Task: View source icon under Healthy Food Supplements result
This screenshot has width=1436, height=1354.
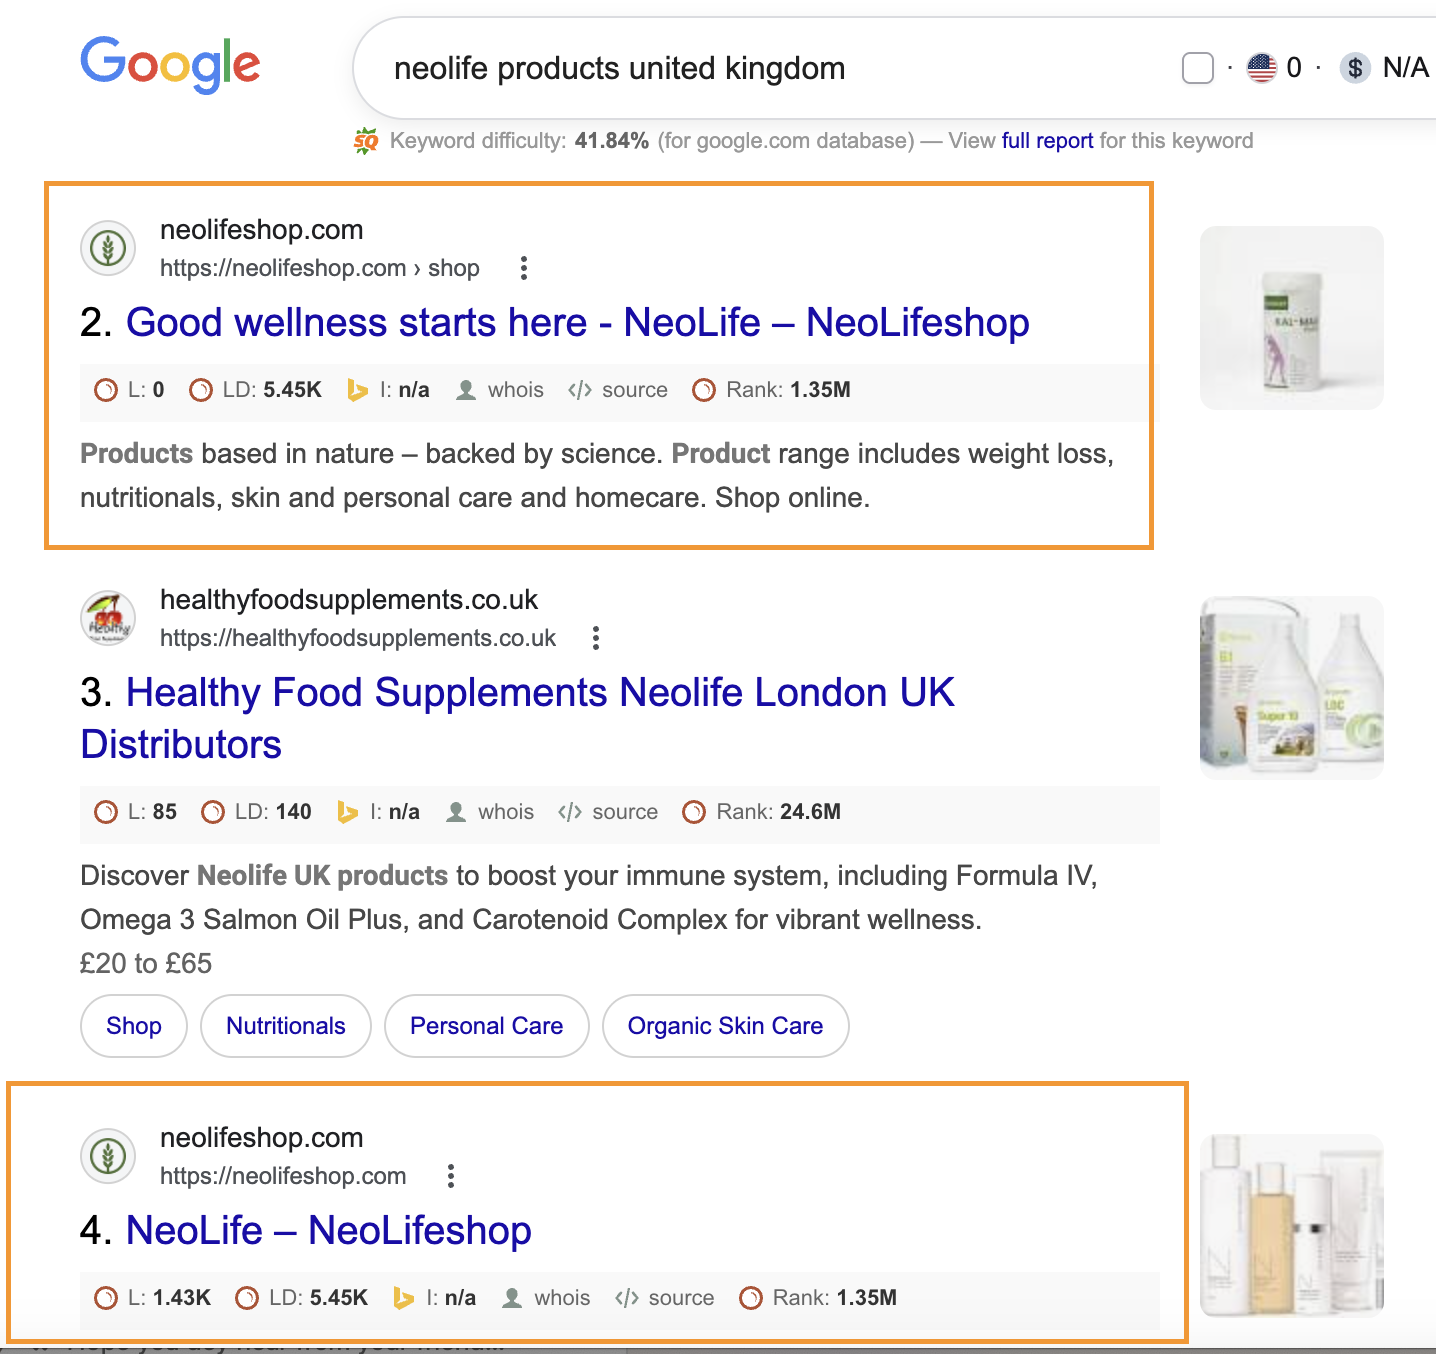Action: point(570,812)
